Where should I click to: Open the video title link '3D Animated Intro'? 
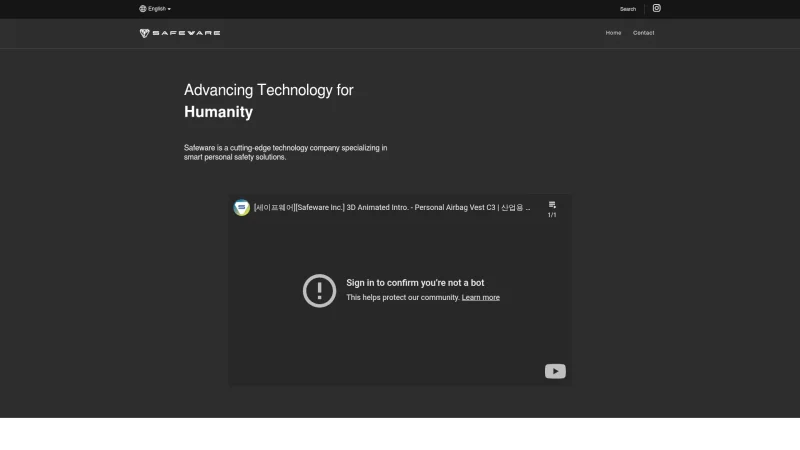(392, 208)
